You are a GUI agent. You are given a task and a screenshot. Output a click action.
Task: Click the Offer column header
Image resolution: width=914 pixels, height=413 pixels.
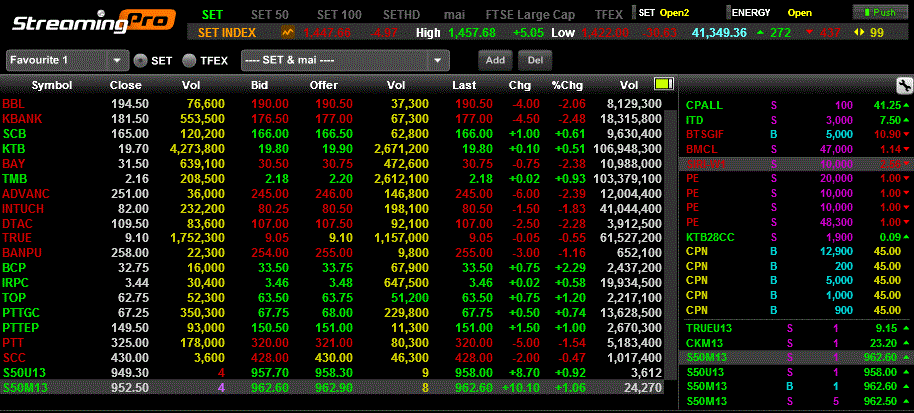(324, 85)
